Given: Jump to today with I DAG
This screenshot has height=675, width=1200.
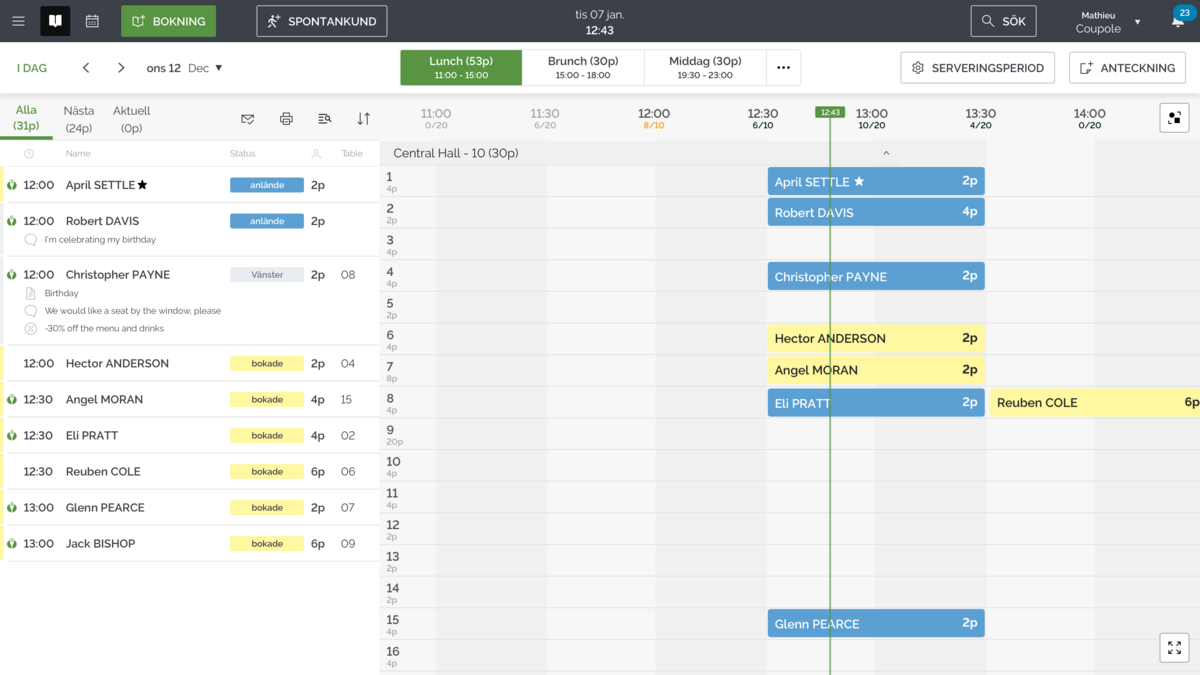Looking at the screenshot, I should coord(32,68).
